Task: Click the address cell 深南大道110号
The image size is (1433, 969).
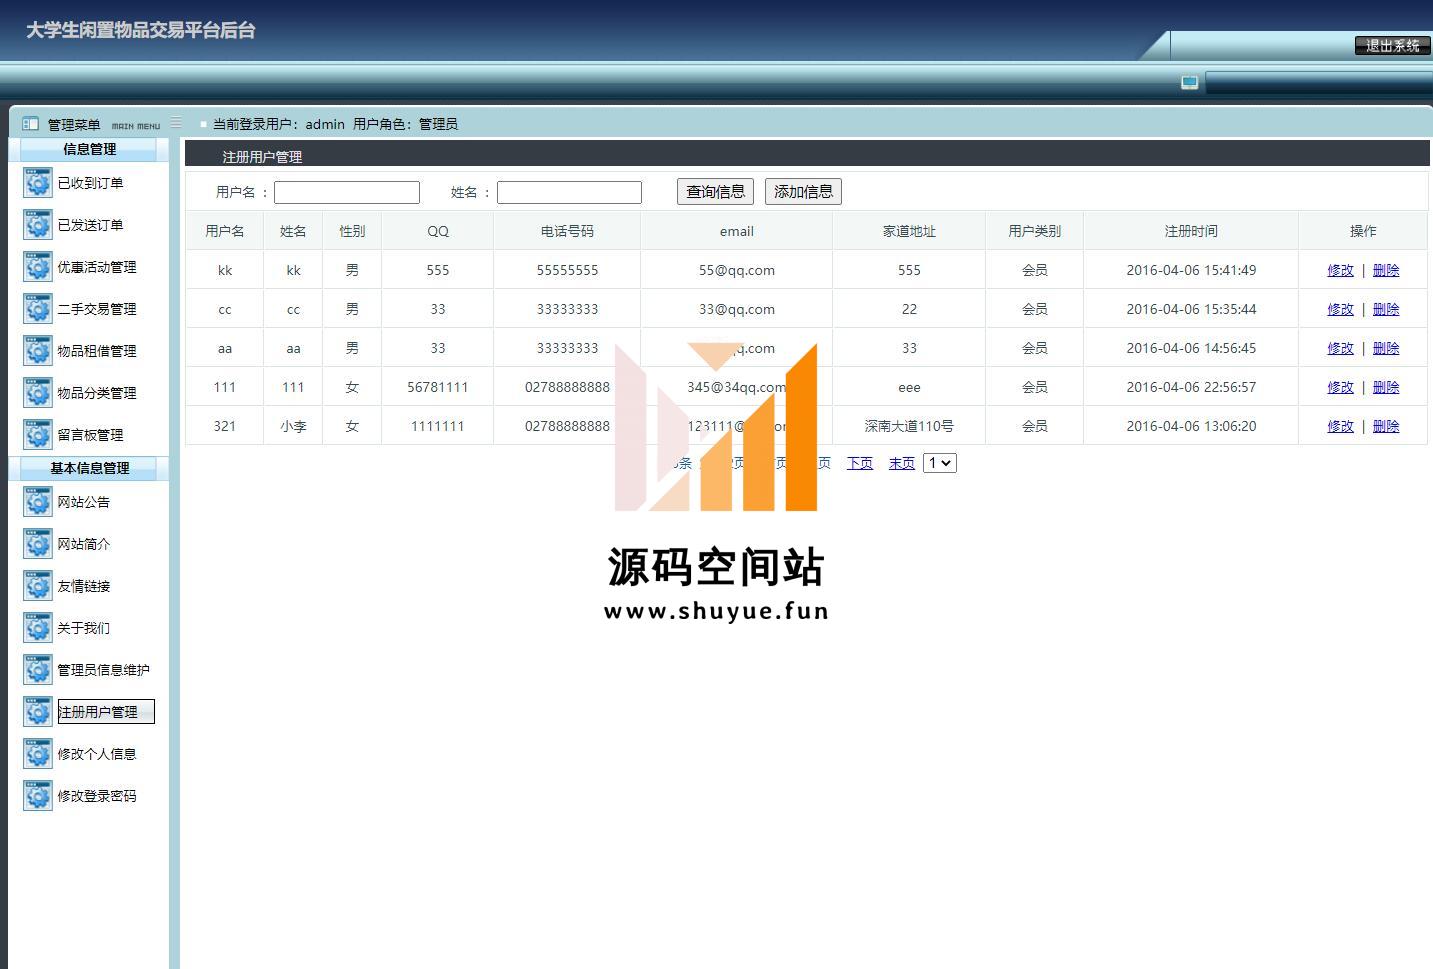Action: point(909,426)
